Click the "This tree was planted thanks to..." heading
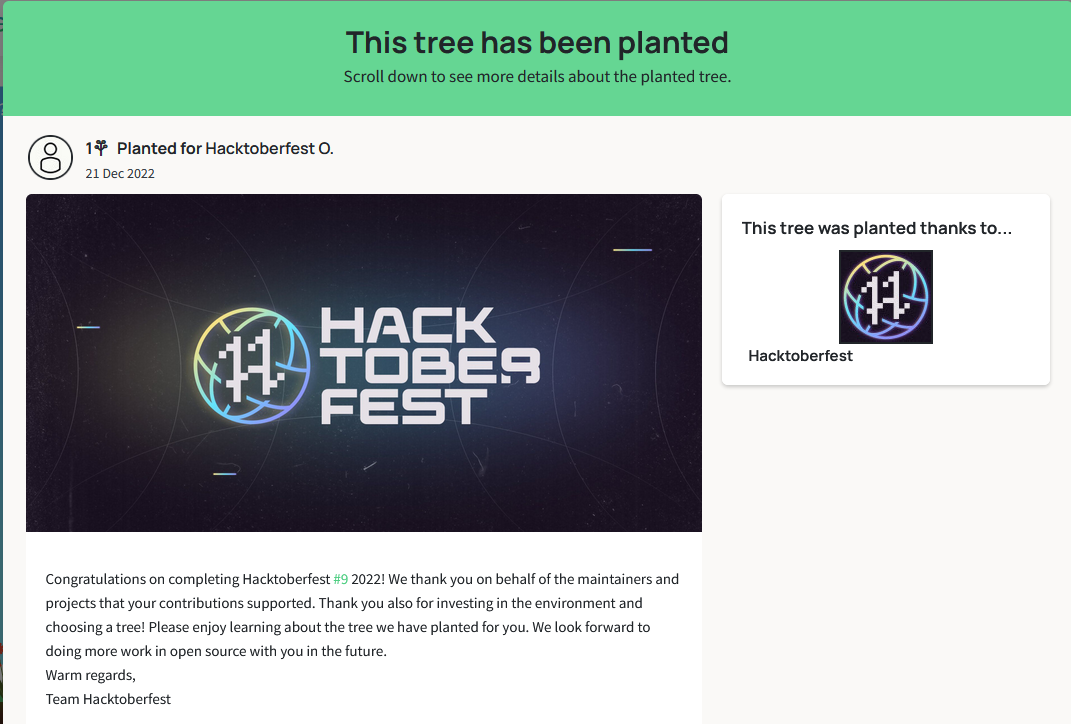1071x724 pixels. (x=876, y=228)
